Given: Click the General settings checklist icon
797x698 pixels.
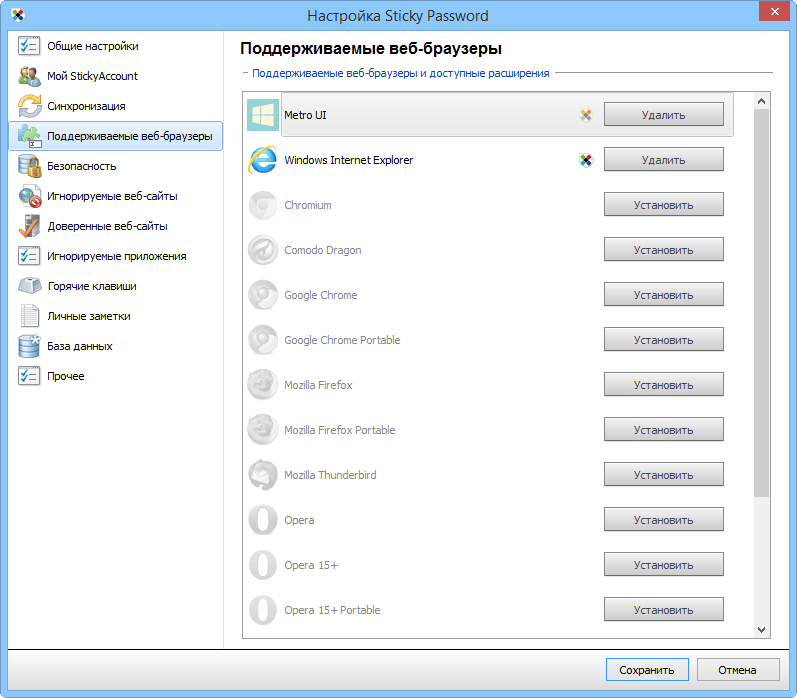Looking at the screenshot, I should click(x=29, y=46).
